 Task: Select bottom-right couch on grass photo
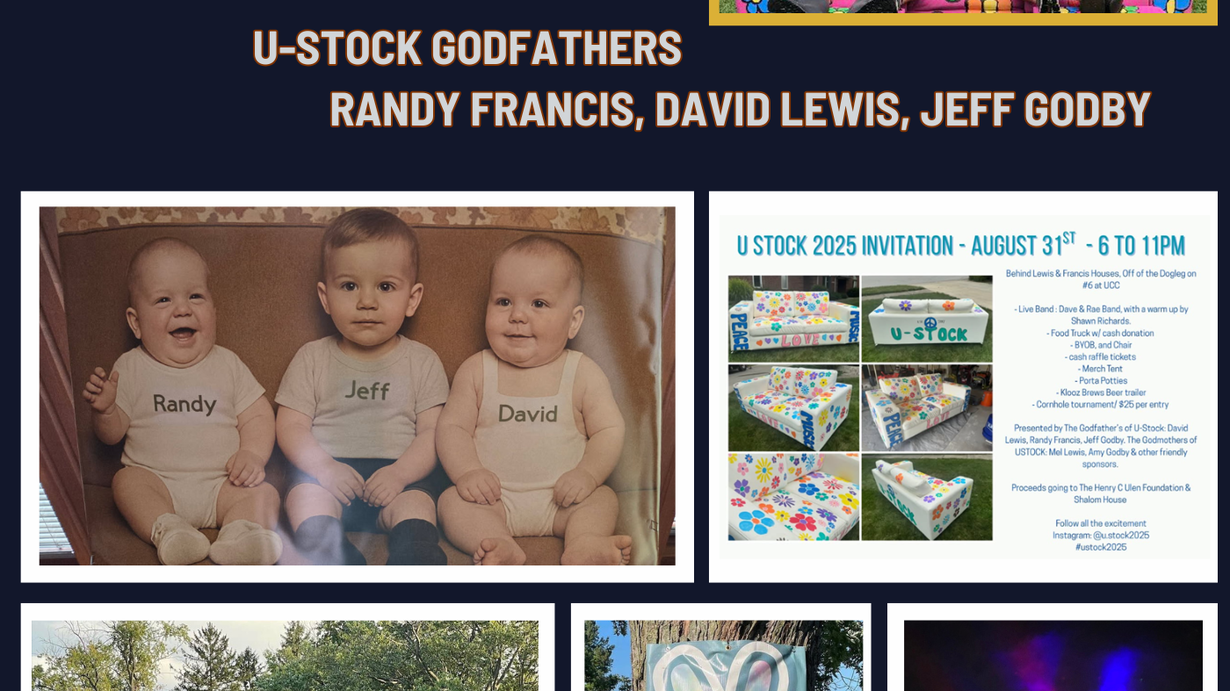[927, 497]
